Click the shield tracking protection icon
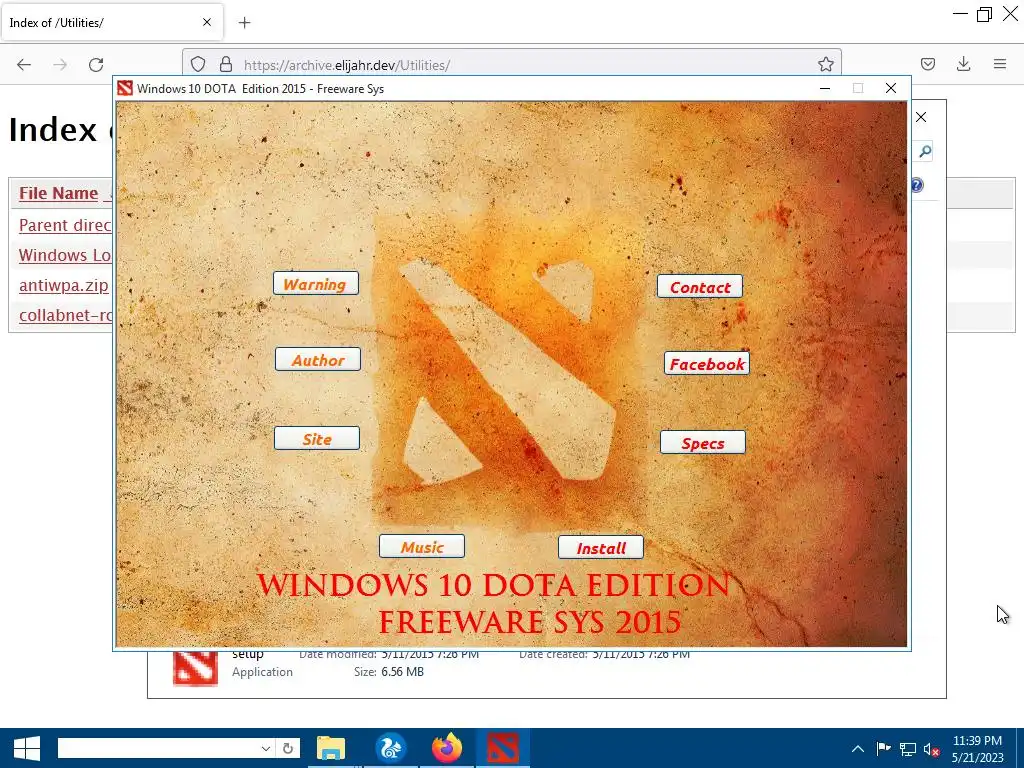1024x768 pixels. (x=198, y=64)
